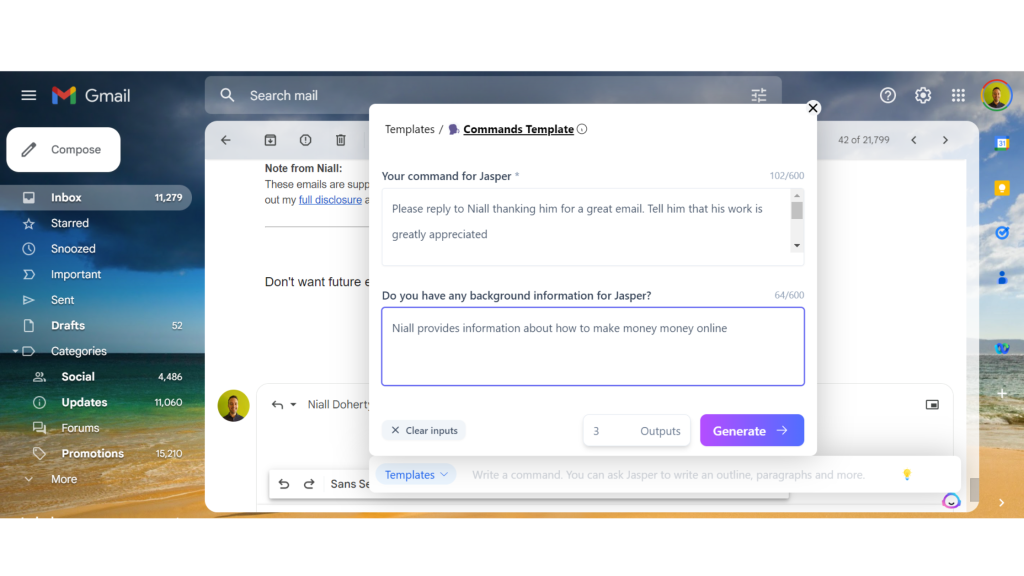Click inside the background information text box
The image size is (1024, 576).
(593, 347)
